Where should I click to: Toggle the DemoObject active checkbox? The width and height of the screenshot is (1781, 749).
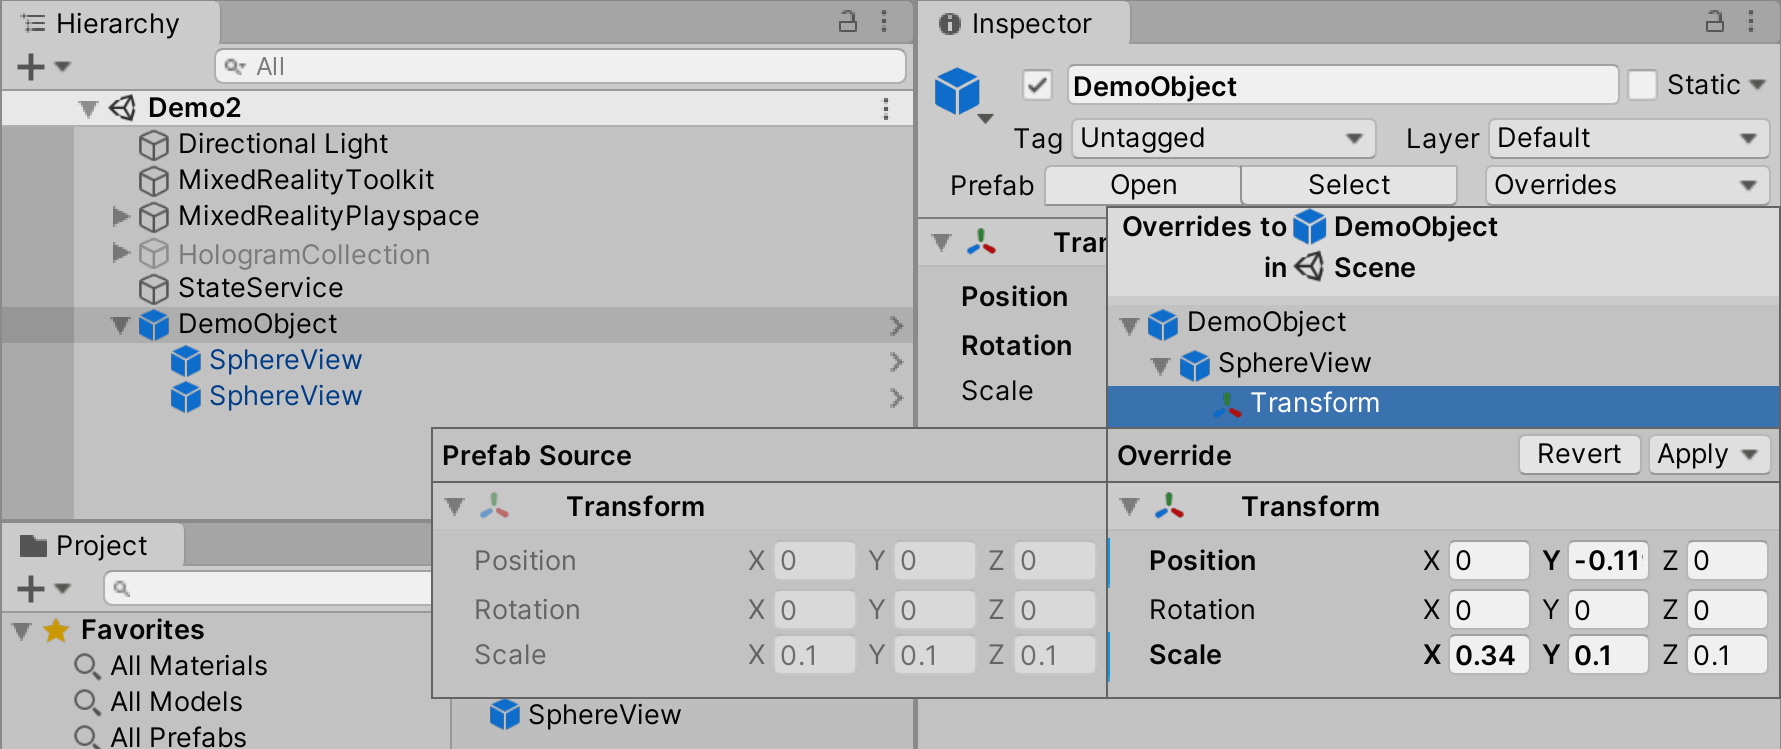point(1038,86)
